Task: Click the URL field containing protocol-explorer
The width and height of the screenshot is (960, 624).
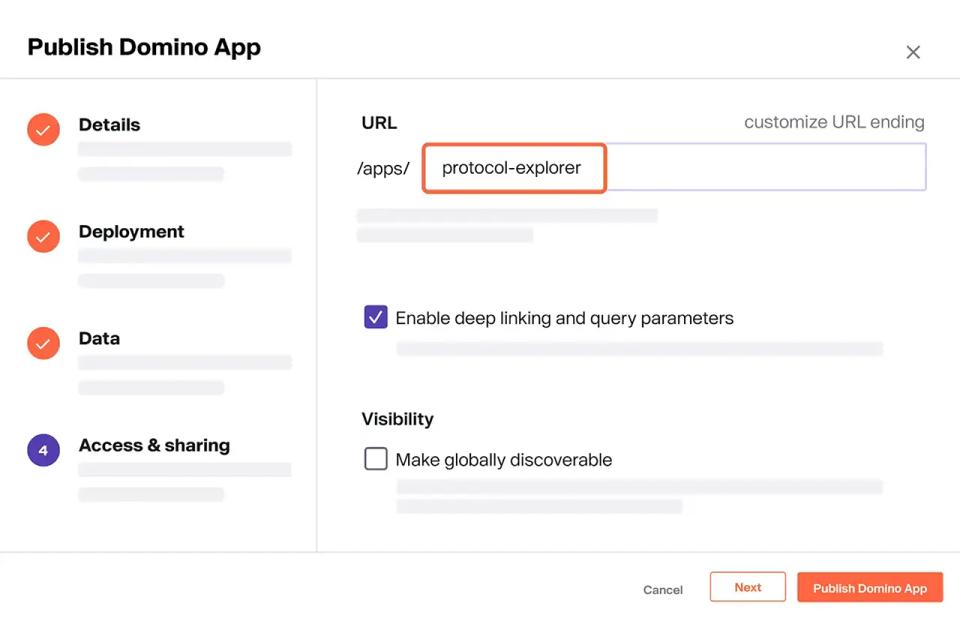Action: point(514,167)
